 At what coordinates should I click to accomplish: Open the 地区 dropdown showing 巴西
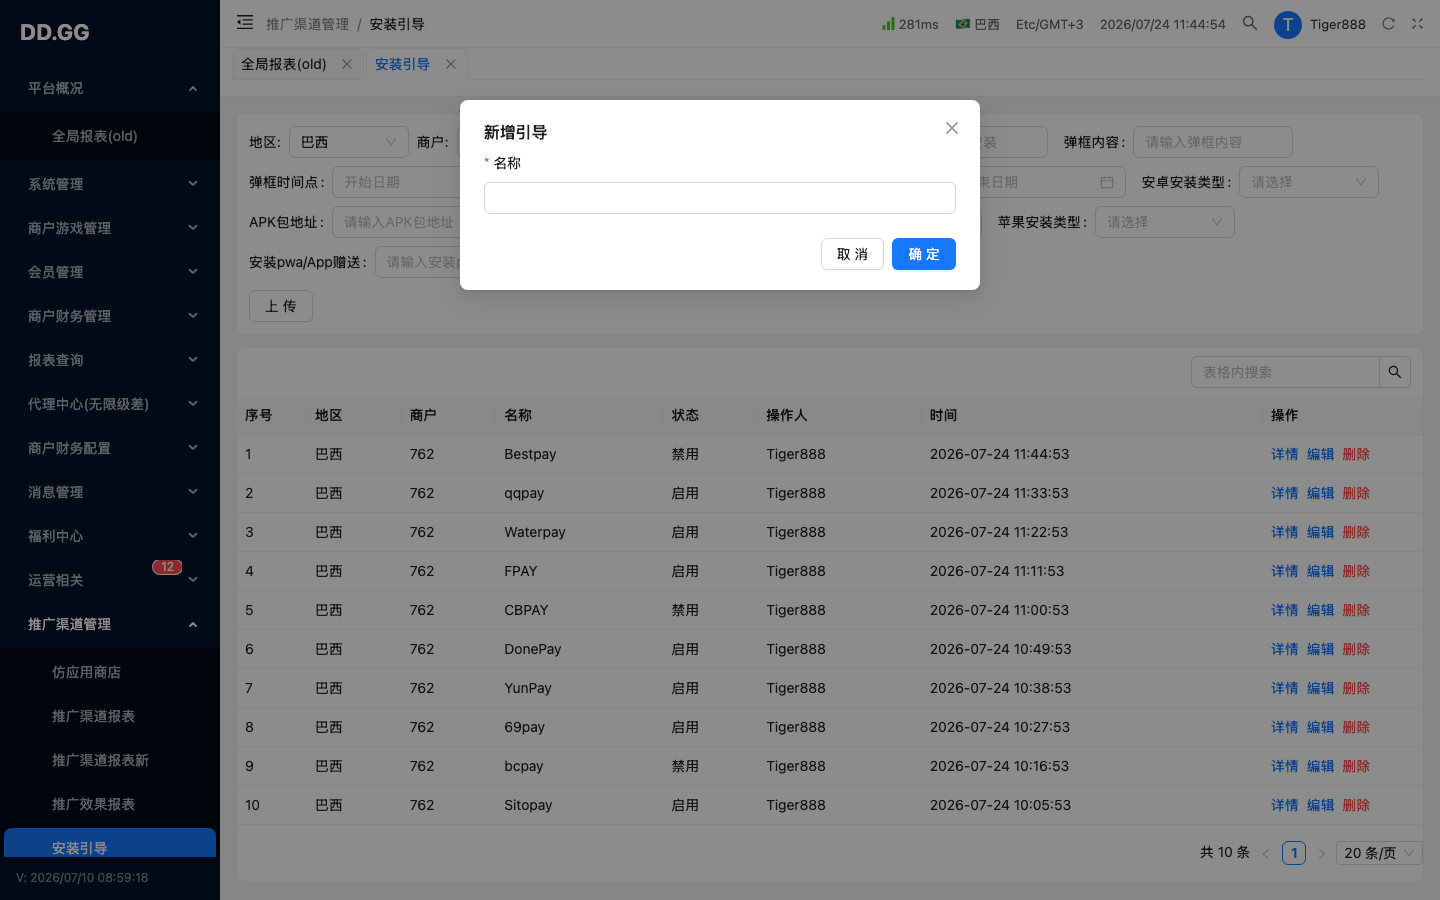pos(349,142)
